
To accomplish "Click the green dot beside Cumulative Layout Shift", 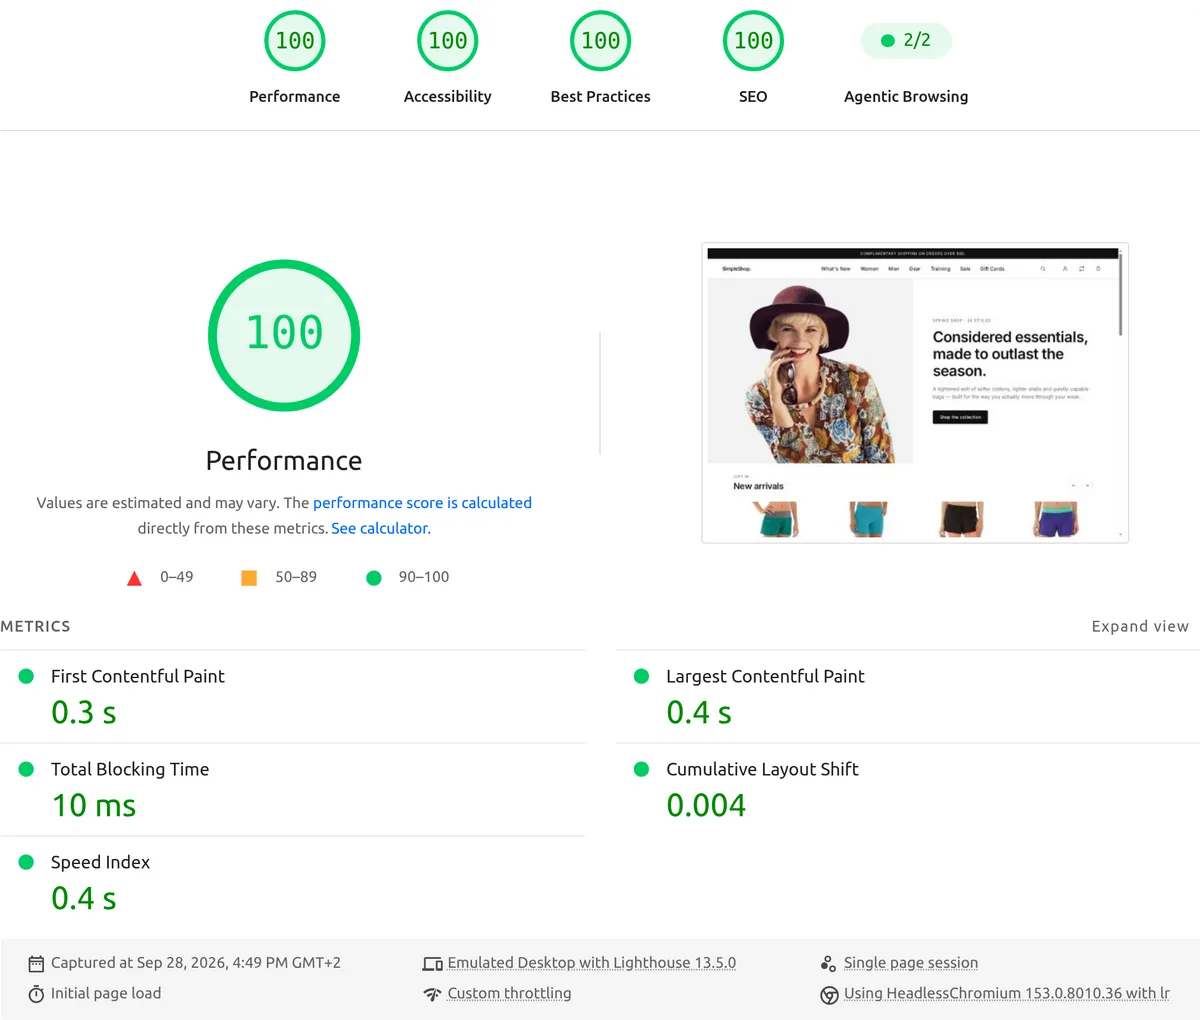I will click(x=642, y=769).
